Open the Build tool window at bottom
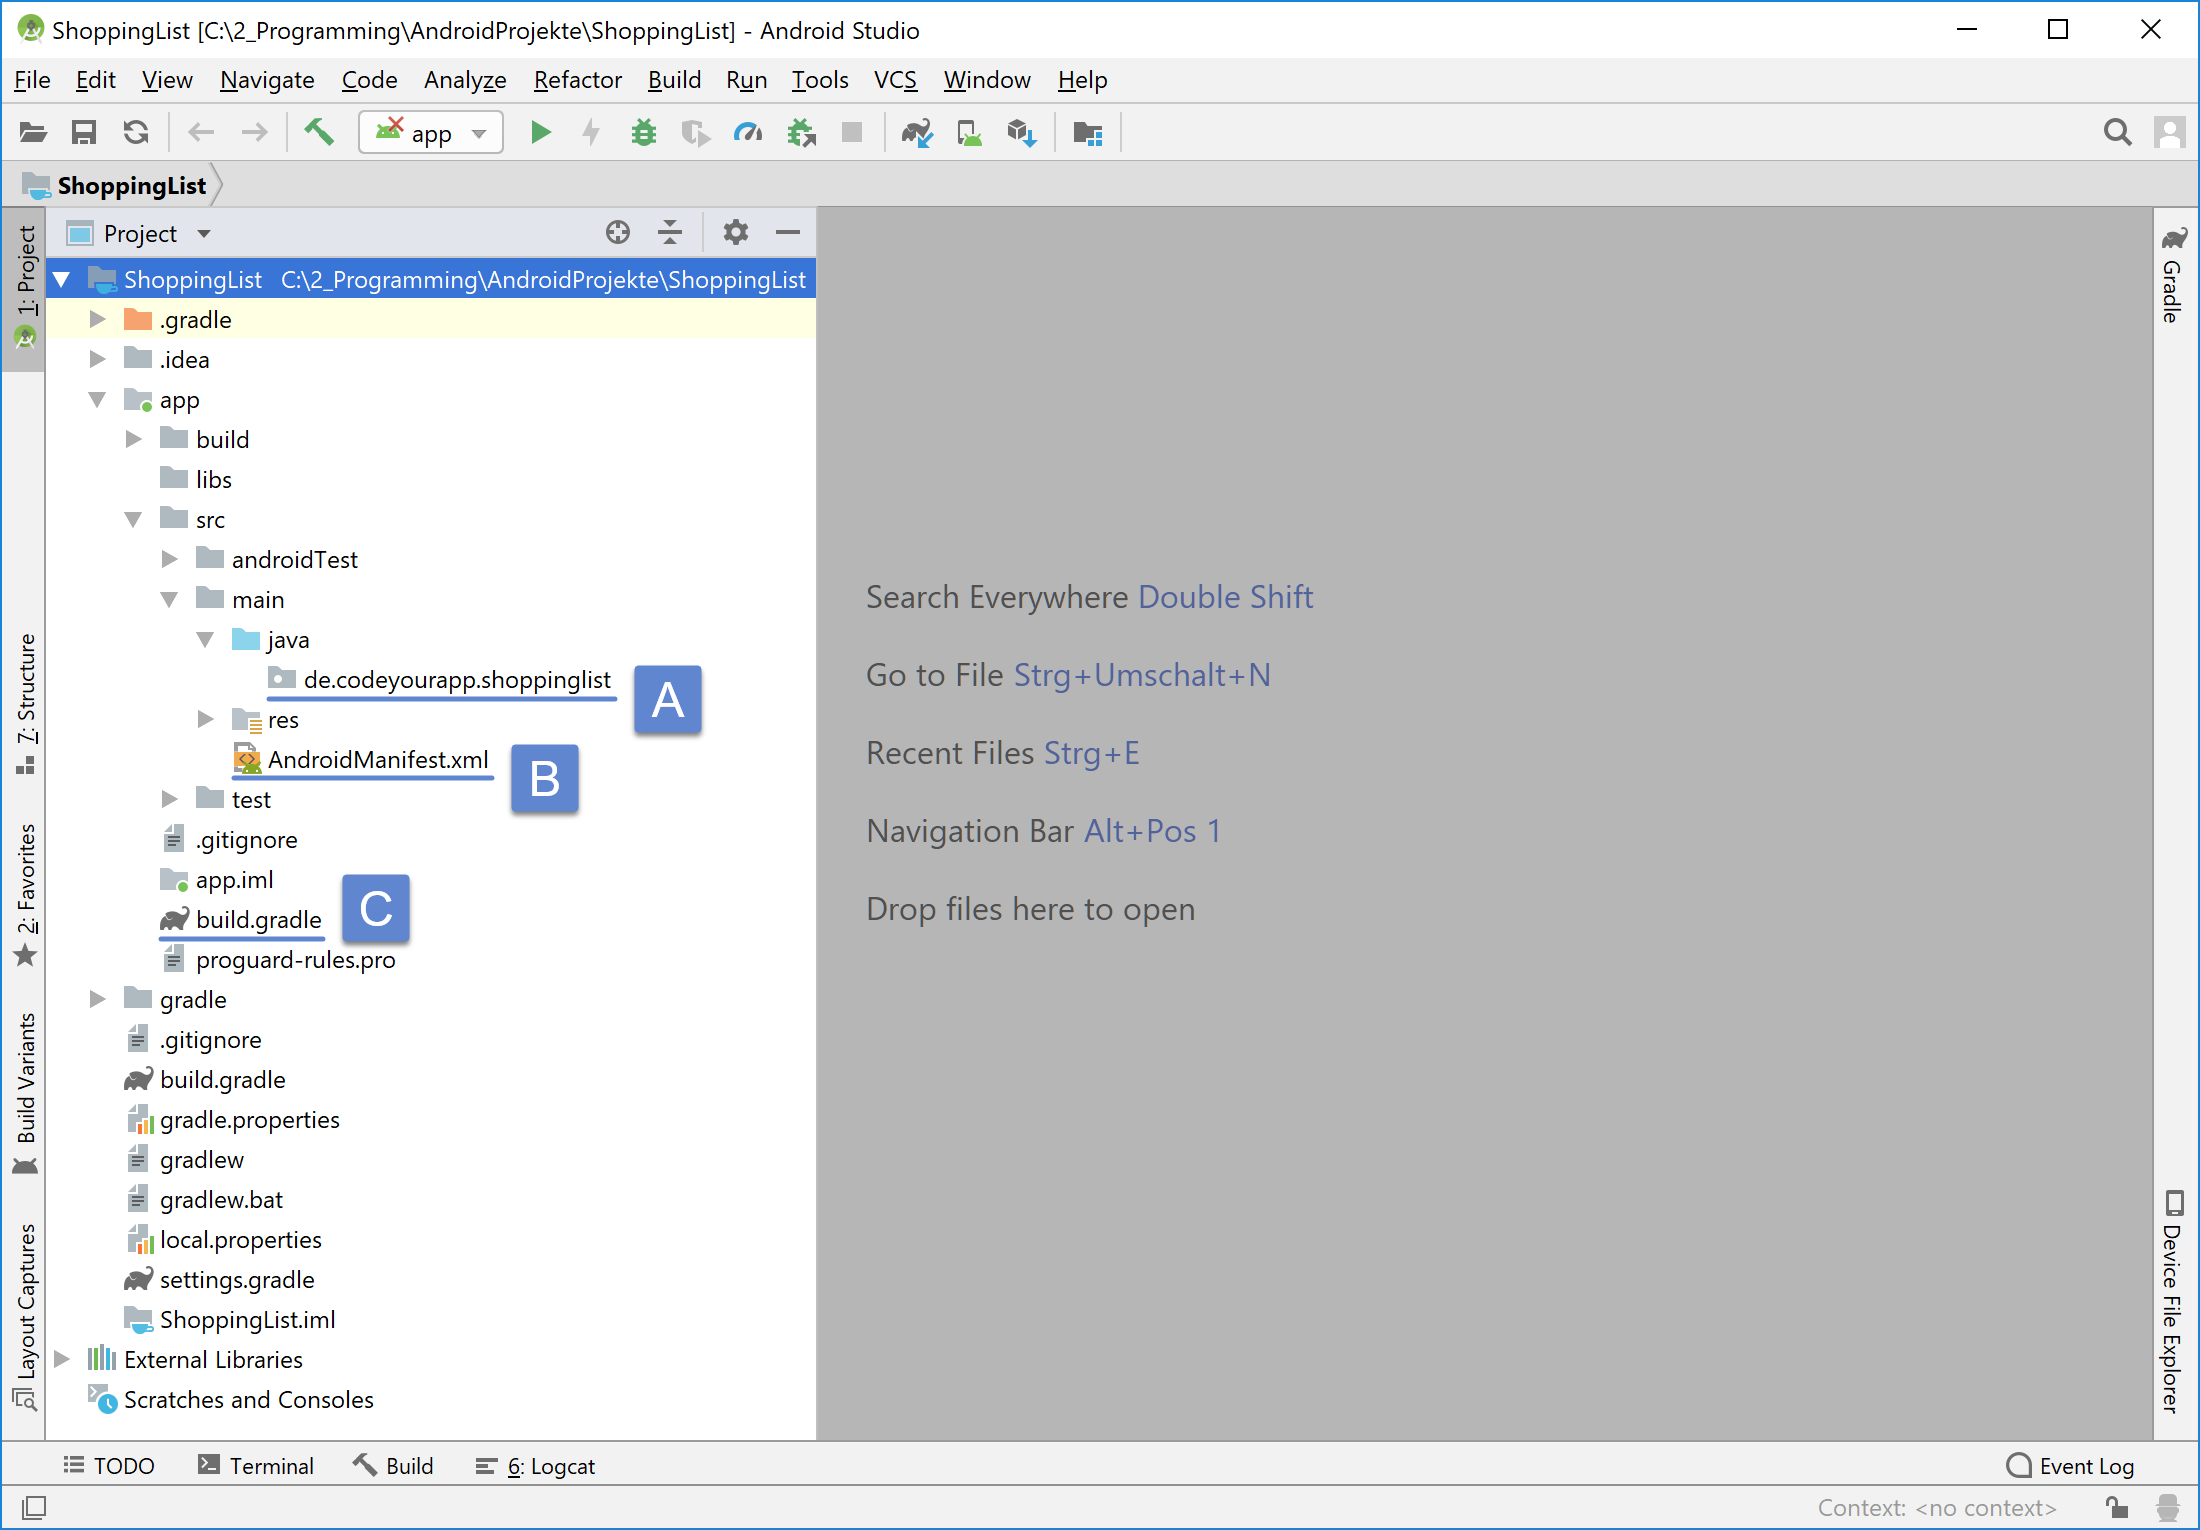Image resolution: width=2200 pixels, height=1530 pixels. click(393, 1466)
